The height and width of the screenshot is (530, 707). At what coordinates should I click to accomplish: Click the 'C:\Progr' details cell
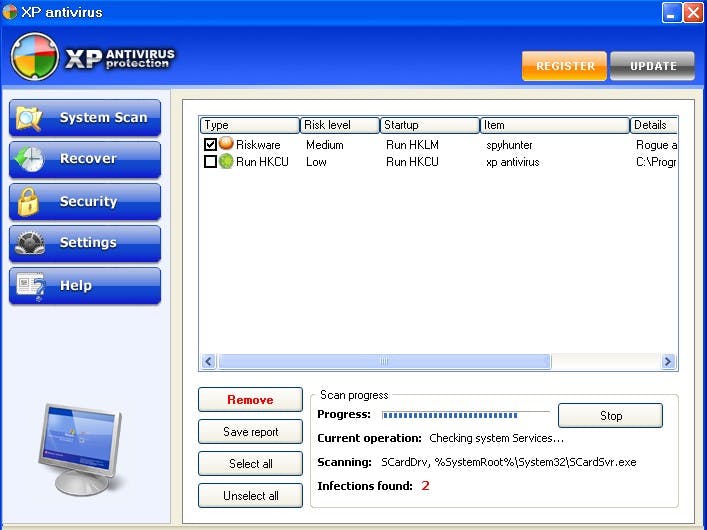656,162
